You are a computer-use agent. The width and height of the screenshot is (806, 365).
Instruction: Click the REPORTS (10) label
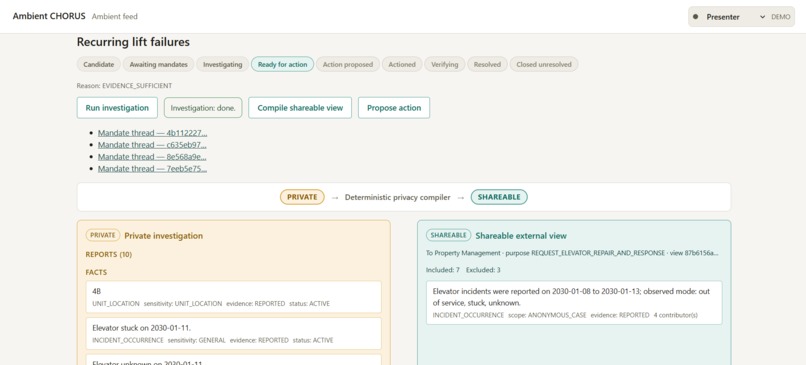click(109, 254)
